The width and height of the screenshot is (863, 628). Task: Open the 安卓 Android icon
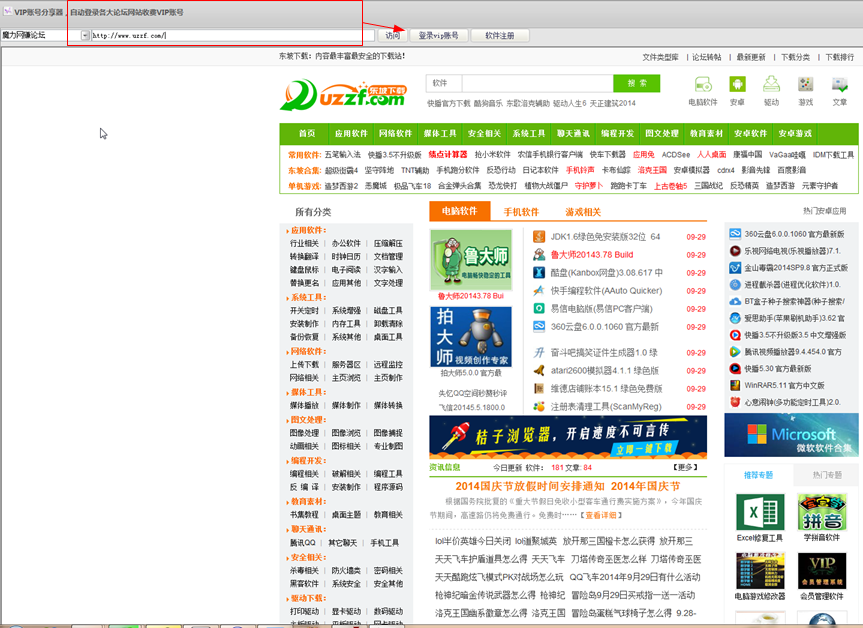coord(737,84)
